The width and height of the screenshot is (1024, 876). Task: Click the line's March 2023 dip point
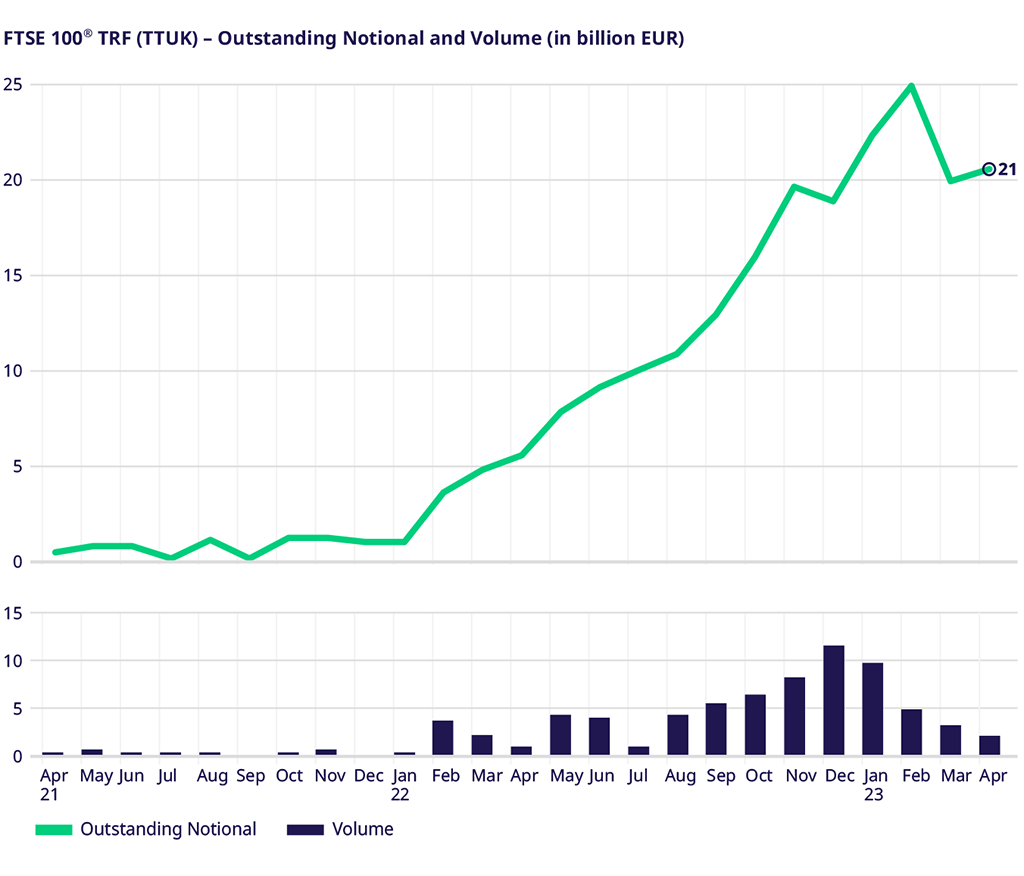click(950, 181)
